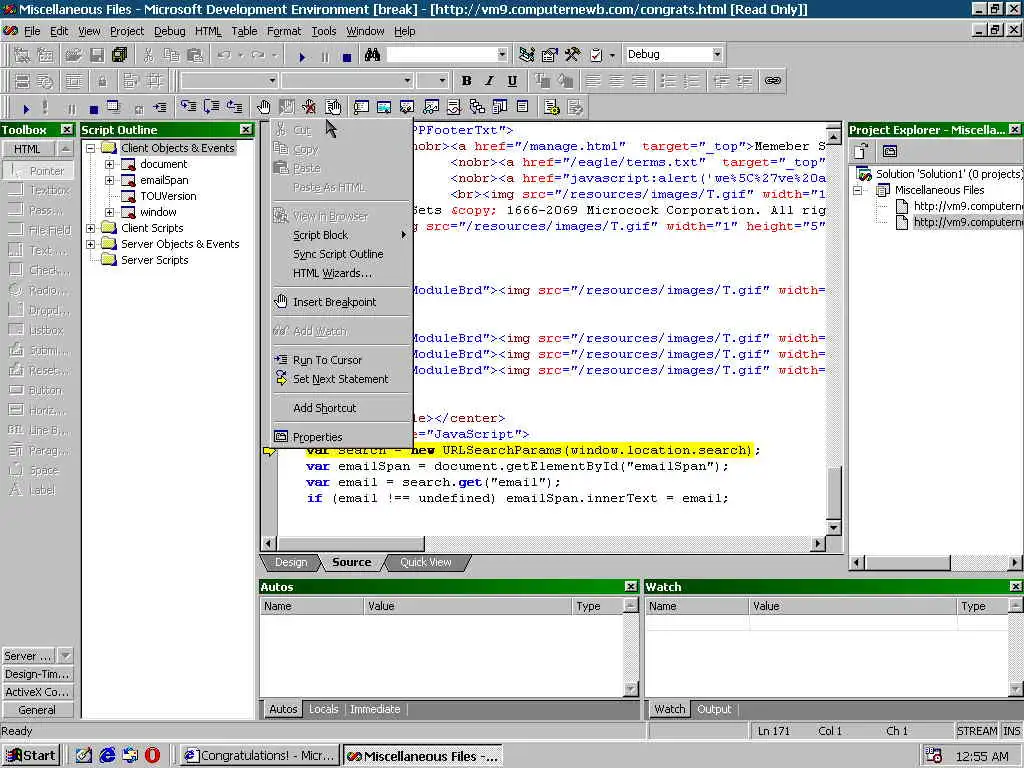This screenshot has height=768, width=1024.
Task: Open HTML Wizards from context menu
Action: tap(332, 274)
